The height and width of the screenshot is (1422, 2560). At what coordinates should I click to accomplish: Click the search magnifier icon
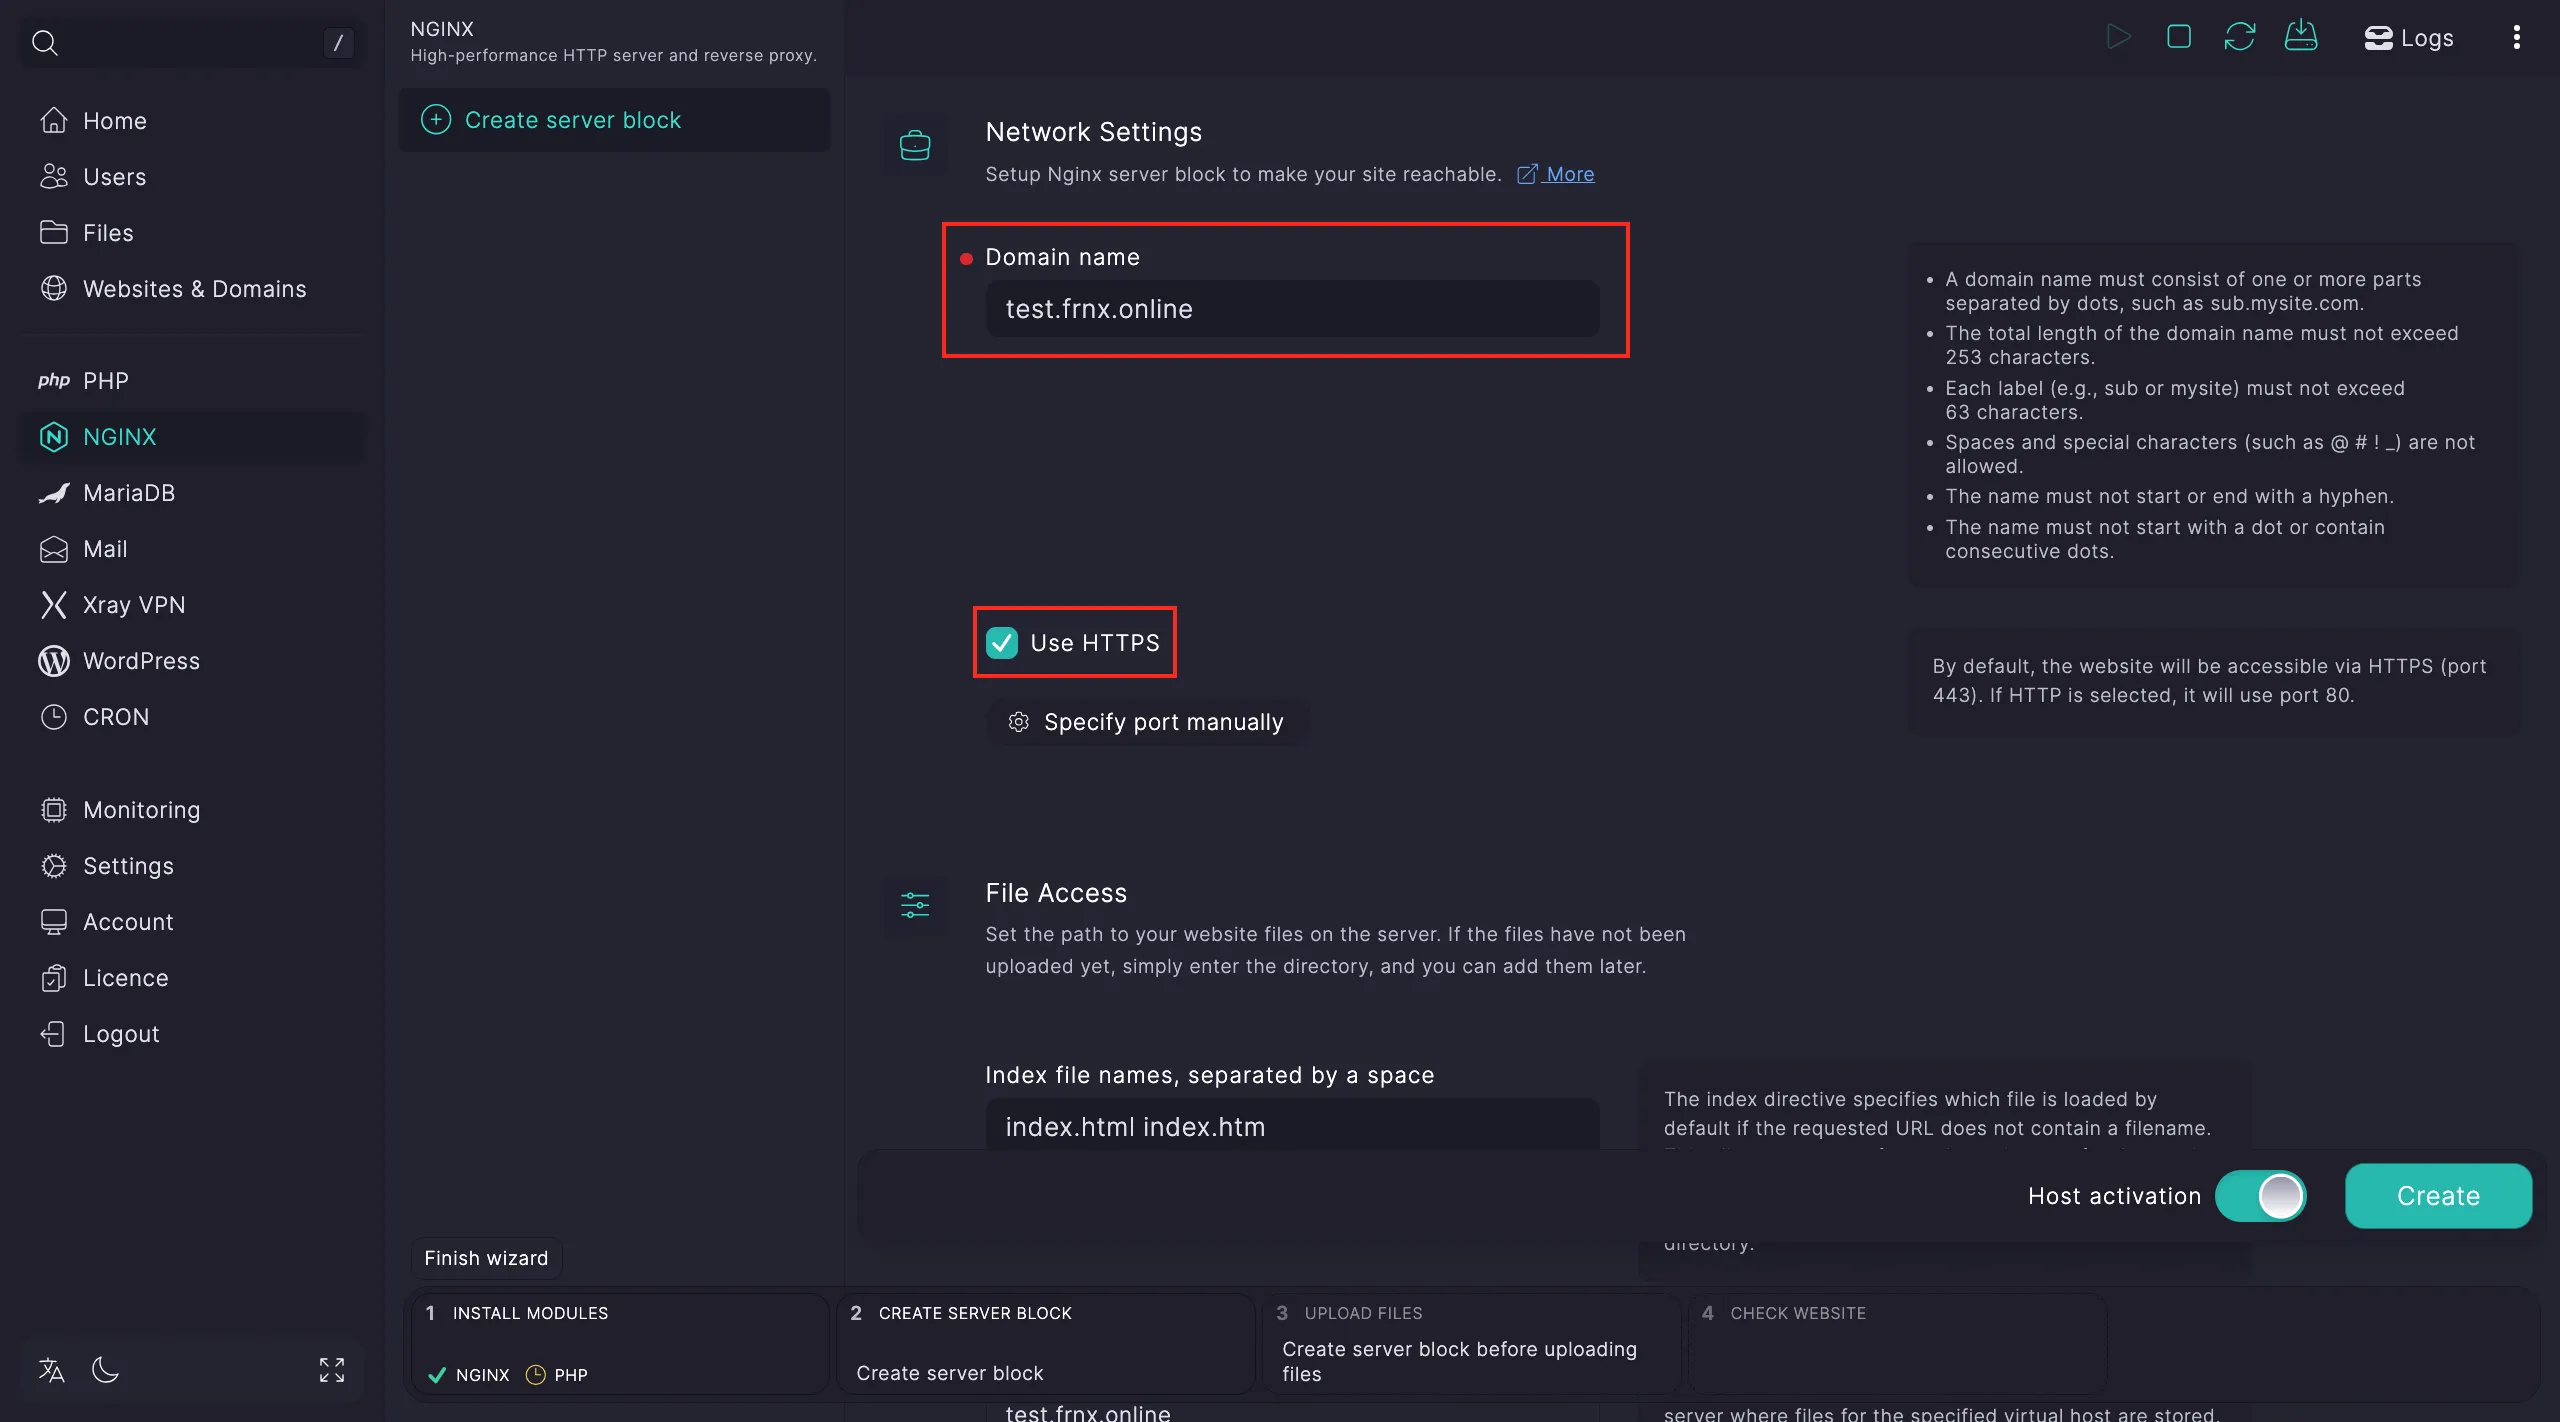[45, 42]
